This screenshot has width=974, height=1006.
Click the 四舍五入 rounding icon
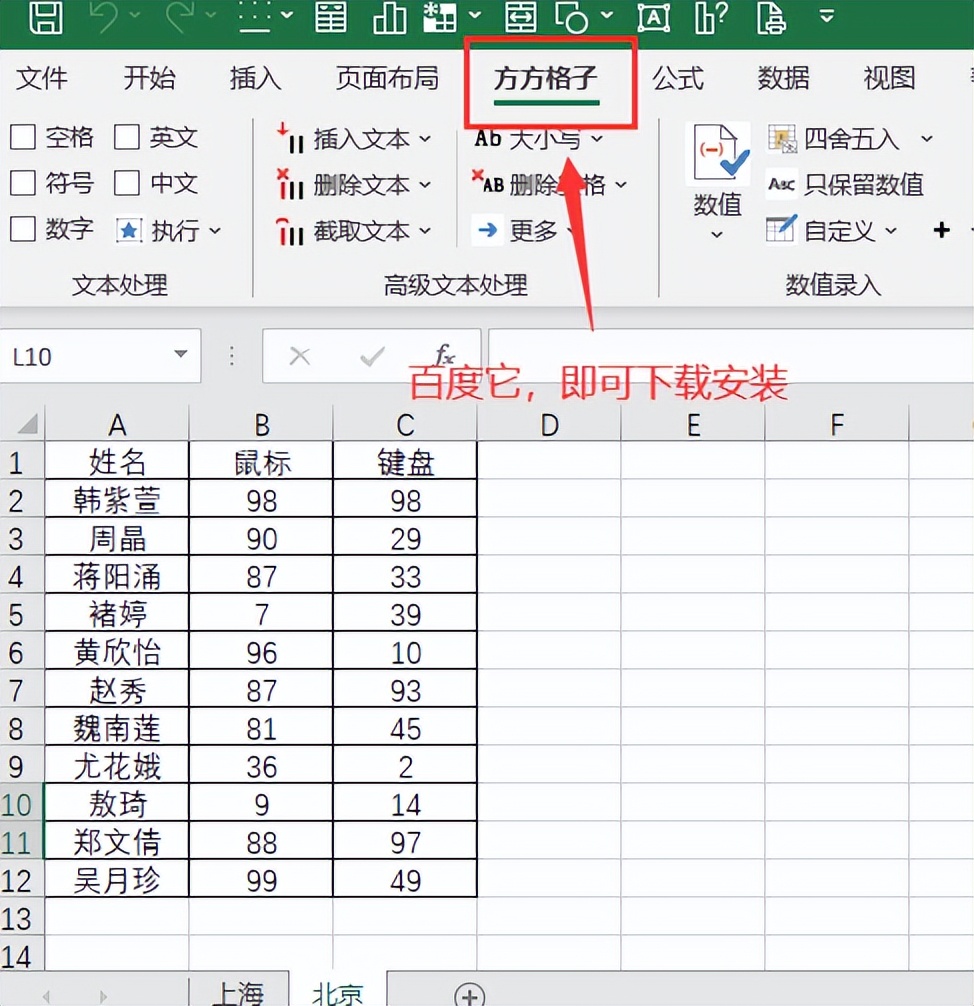click(x=782, y=139)
